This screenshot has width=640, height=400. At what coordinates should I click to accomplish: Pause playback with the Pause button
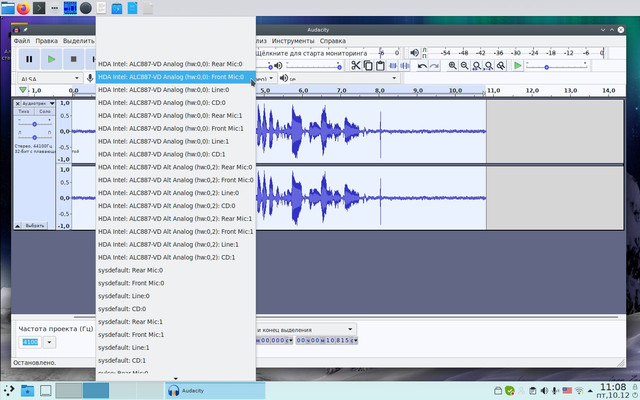click(x=29, y=59)
